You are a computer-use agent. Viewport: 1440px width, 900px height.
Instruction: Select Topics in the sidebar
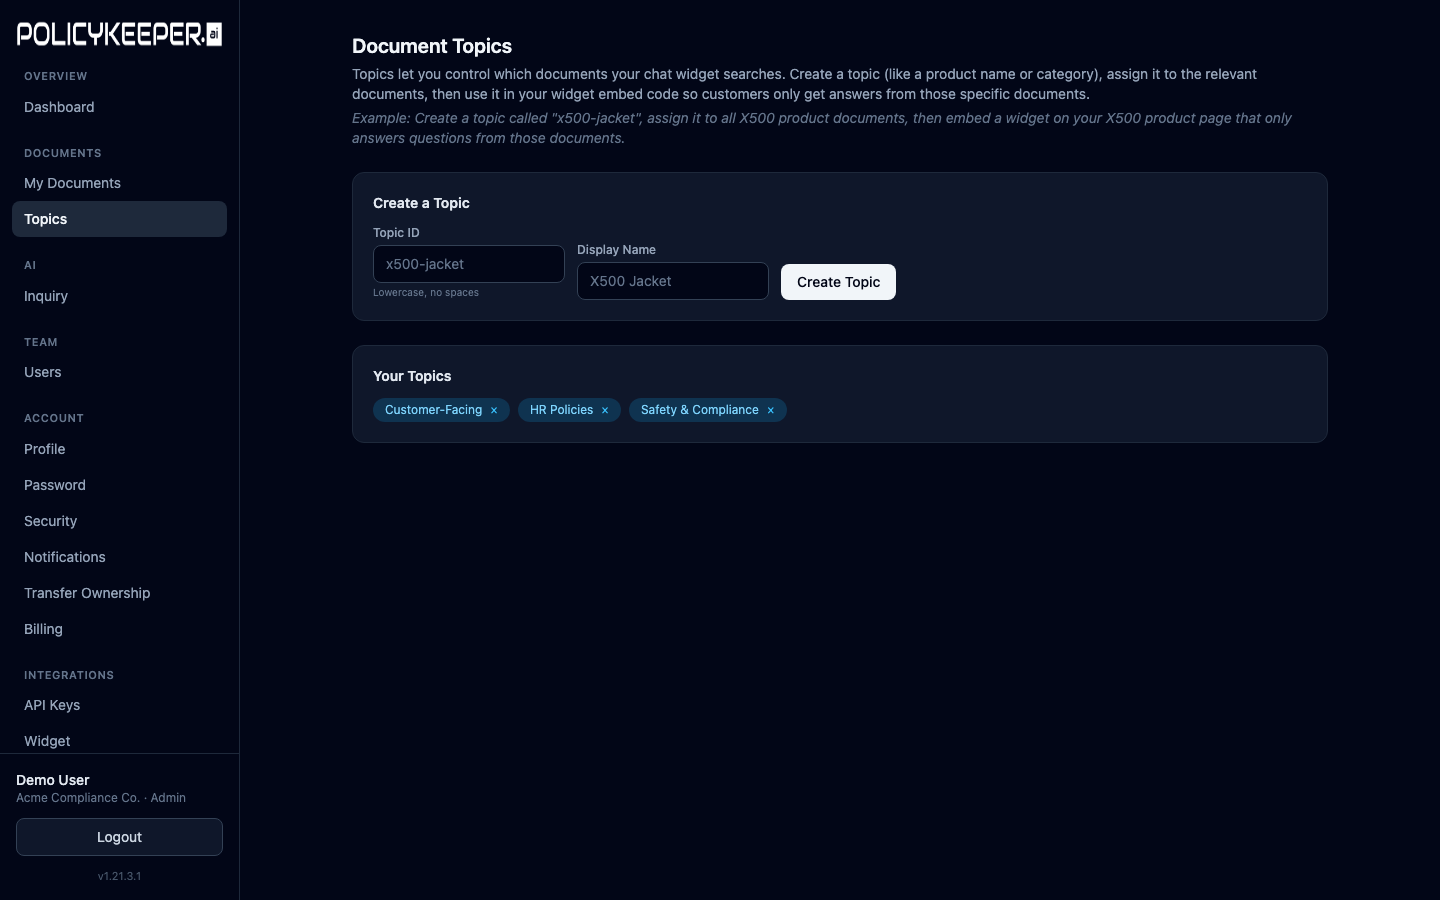[46, 219]
